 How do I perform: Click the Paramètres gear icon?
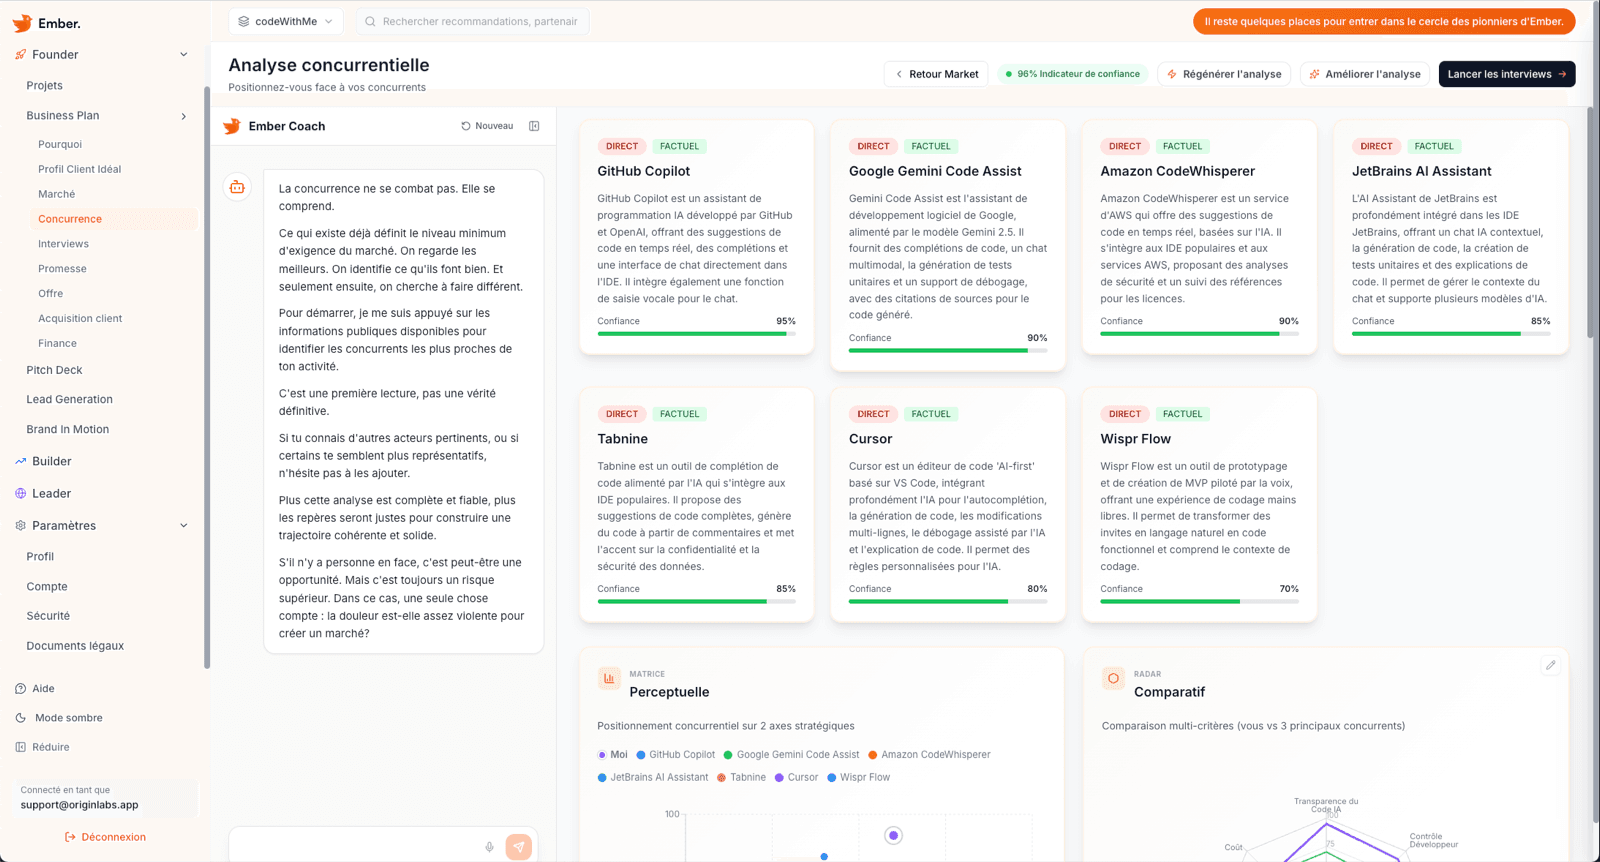(20, 526)
